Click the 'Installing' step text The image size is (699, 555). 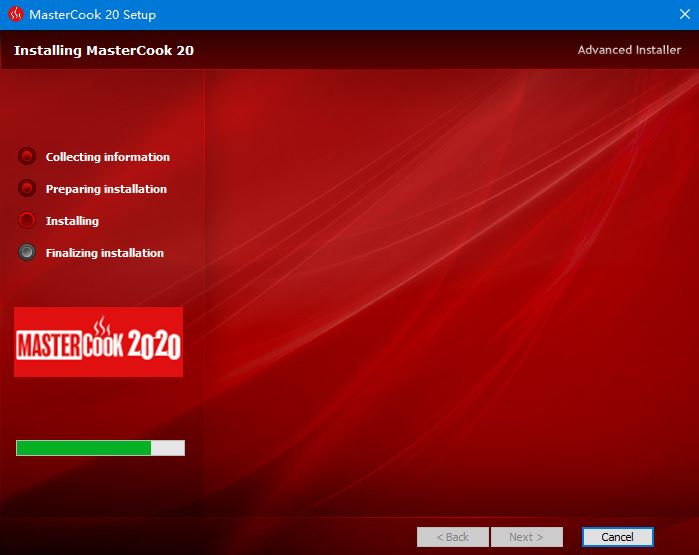pyautogui.click(x=72, y=221)
